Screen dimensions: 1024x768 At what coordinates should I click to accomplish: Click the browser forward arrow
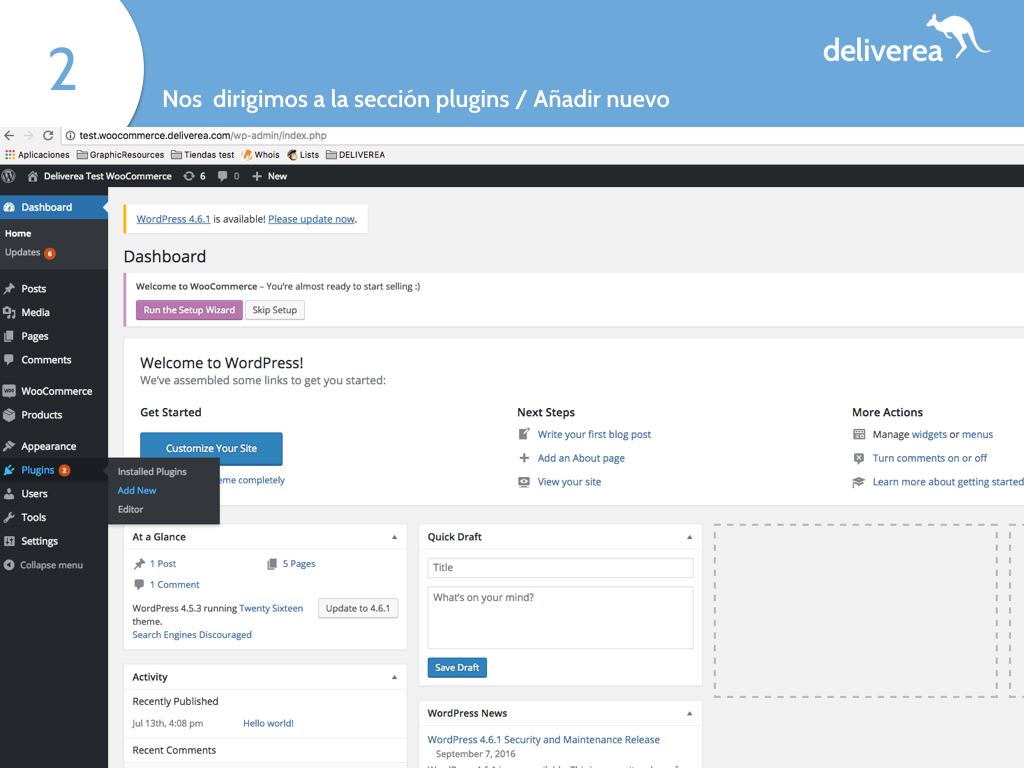[x=28, y=136]
